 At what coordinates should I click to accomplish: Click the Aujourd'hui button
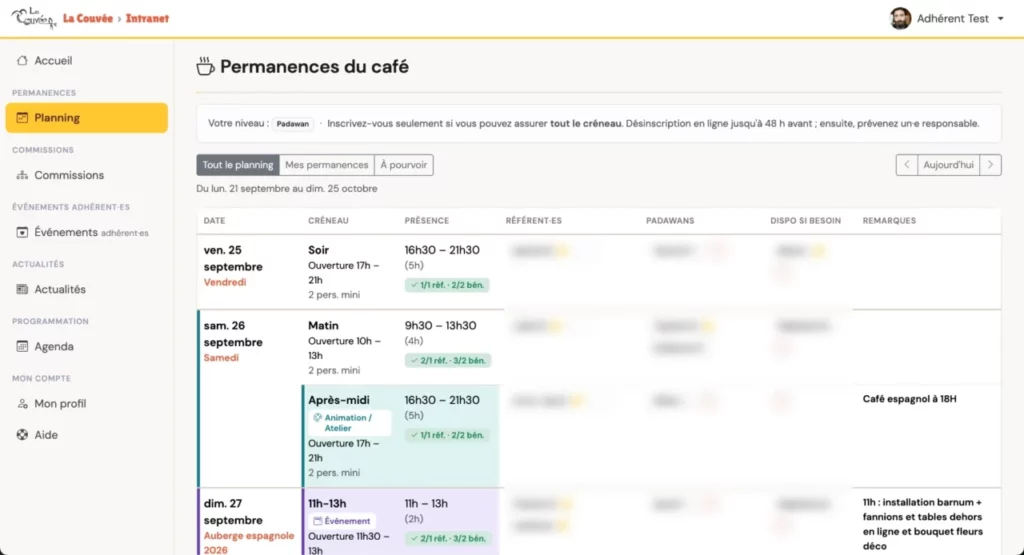tap(948, 165)
